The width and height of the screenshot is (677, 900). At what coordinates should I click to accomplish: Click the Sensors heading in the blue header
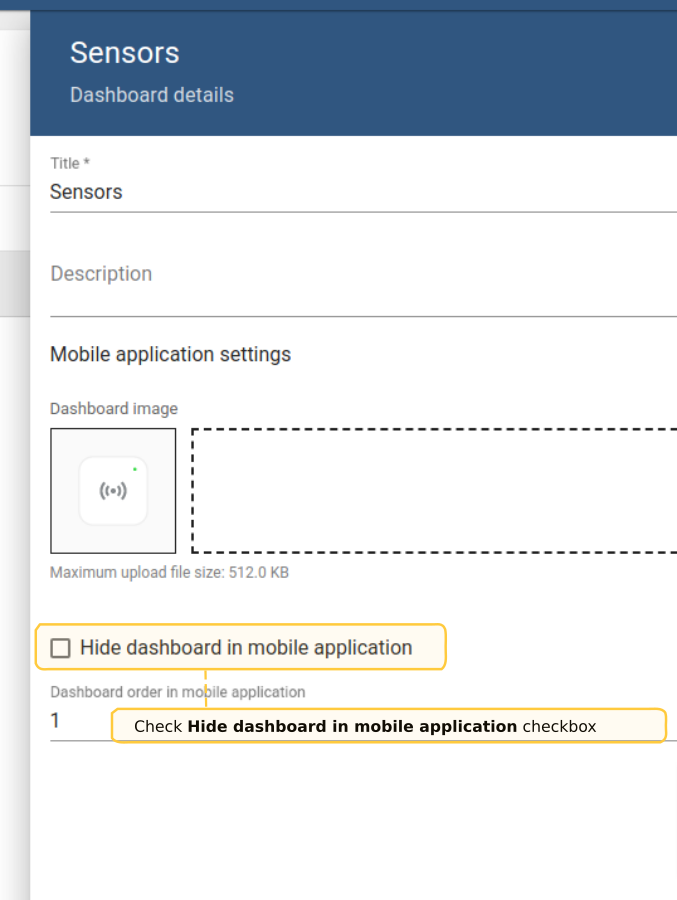click(125, 53)
